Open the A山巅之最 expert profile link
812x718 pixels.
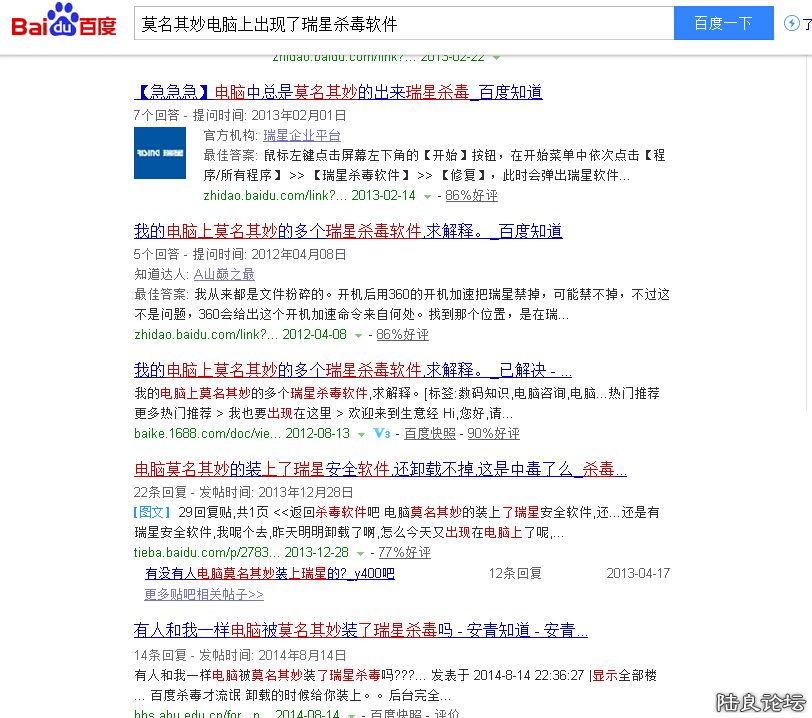point(224,274)
